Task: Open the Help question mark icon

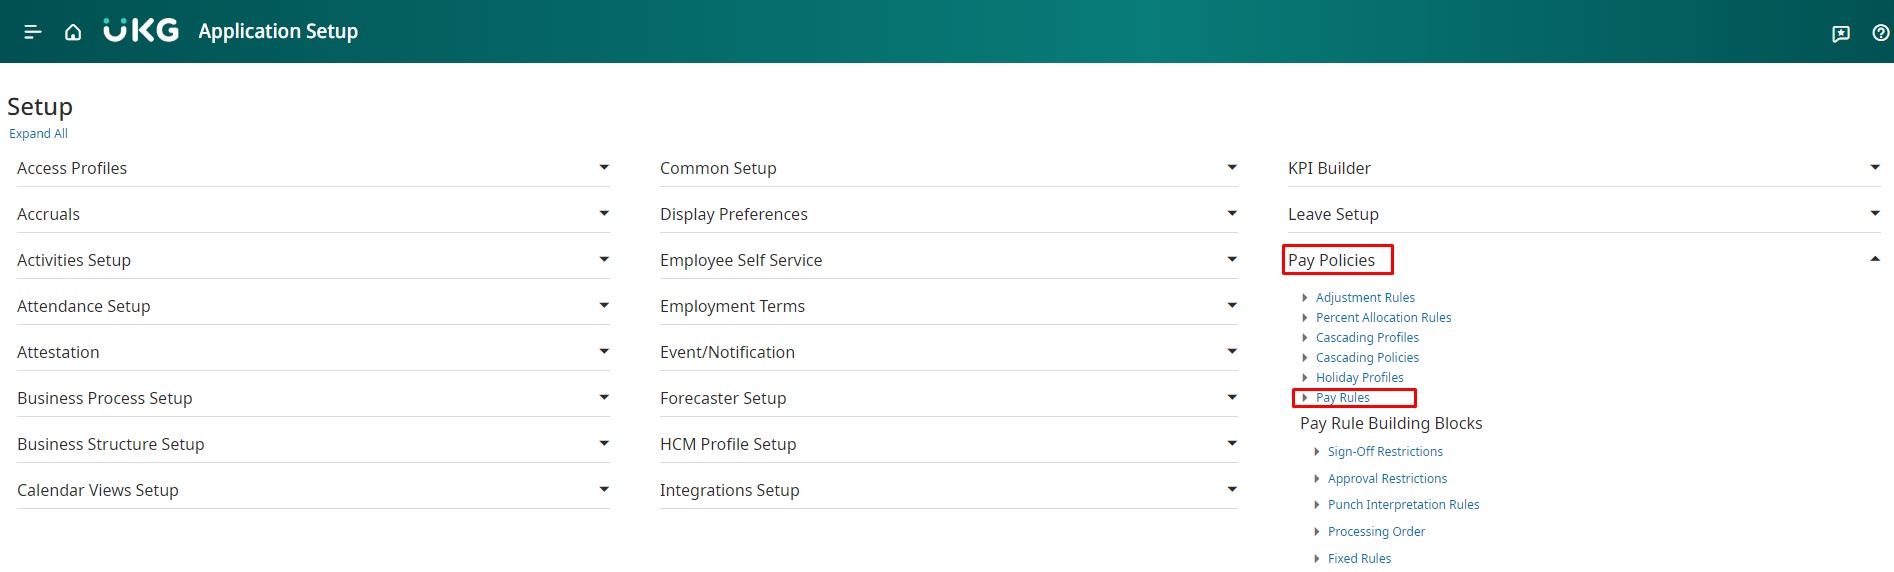Action: [x=1880, y=33]
